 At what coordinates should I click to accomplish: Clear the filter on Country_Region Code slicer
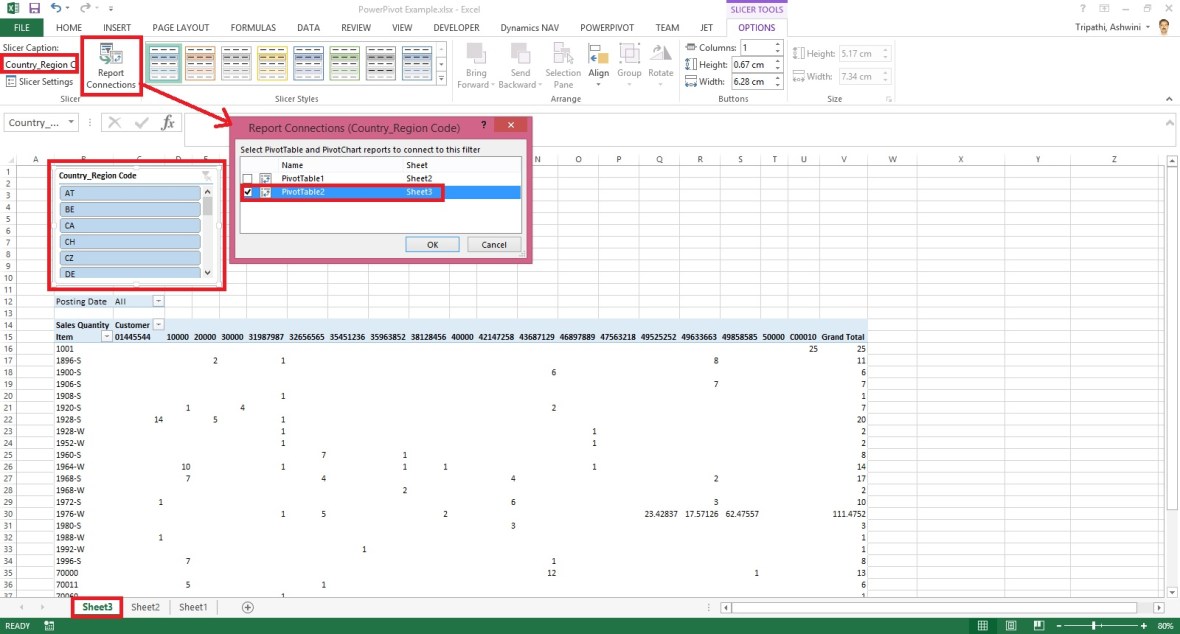[x=207, y=174]
